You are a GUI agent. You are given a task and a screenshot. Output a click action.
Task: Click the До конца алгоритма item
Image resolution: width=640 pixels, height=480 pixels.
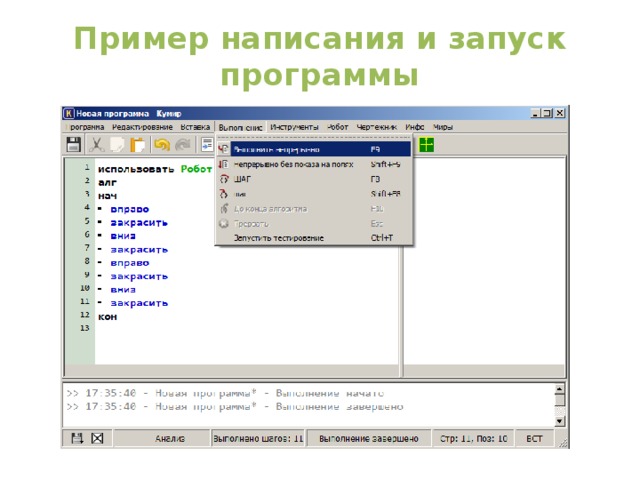click(x=313, y=209)
